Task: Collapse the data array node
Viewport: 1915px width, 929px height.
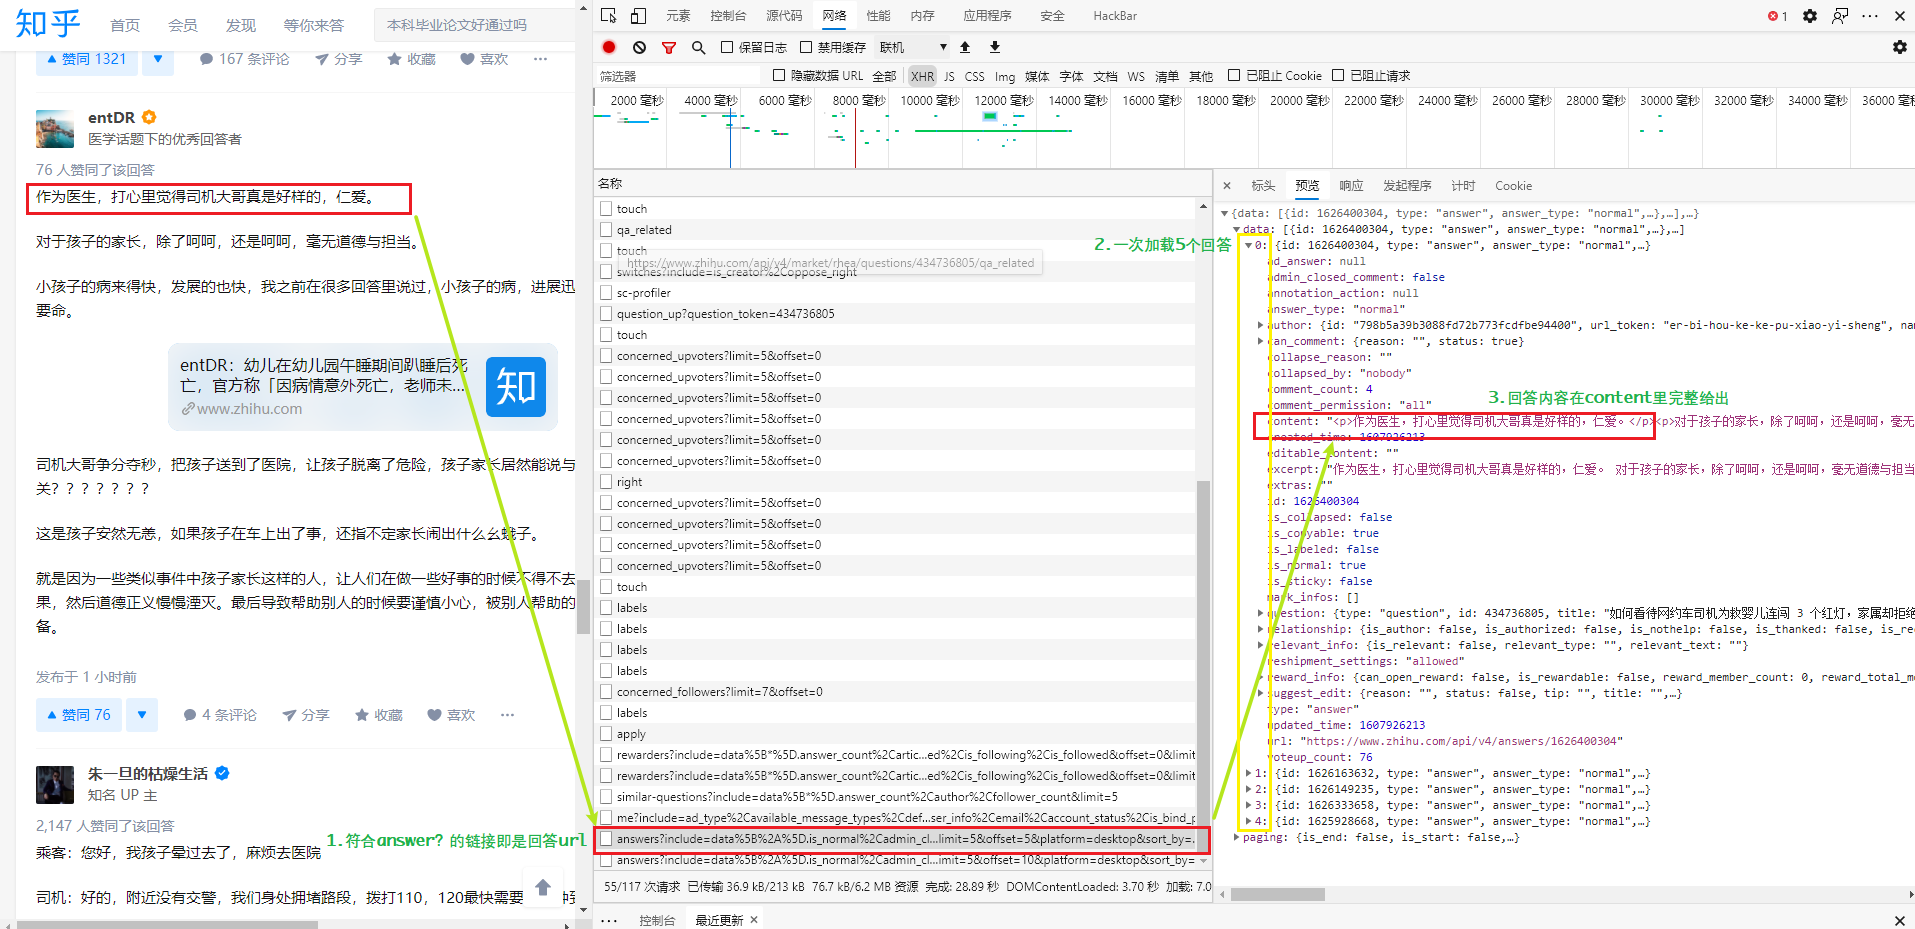Action: (x=1237, y=229)
